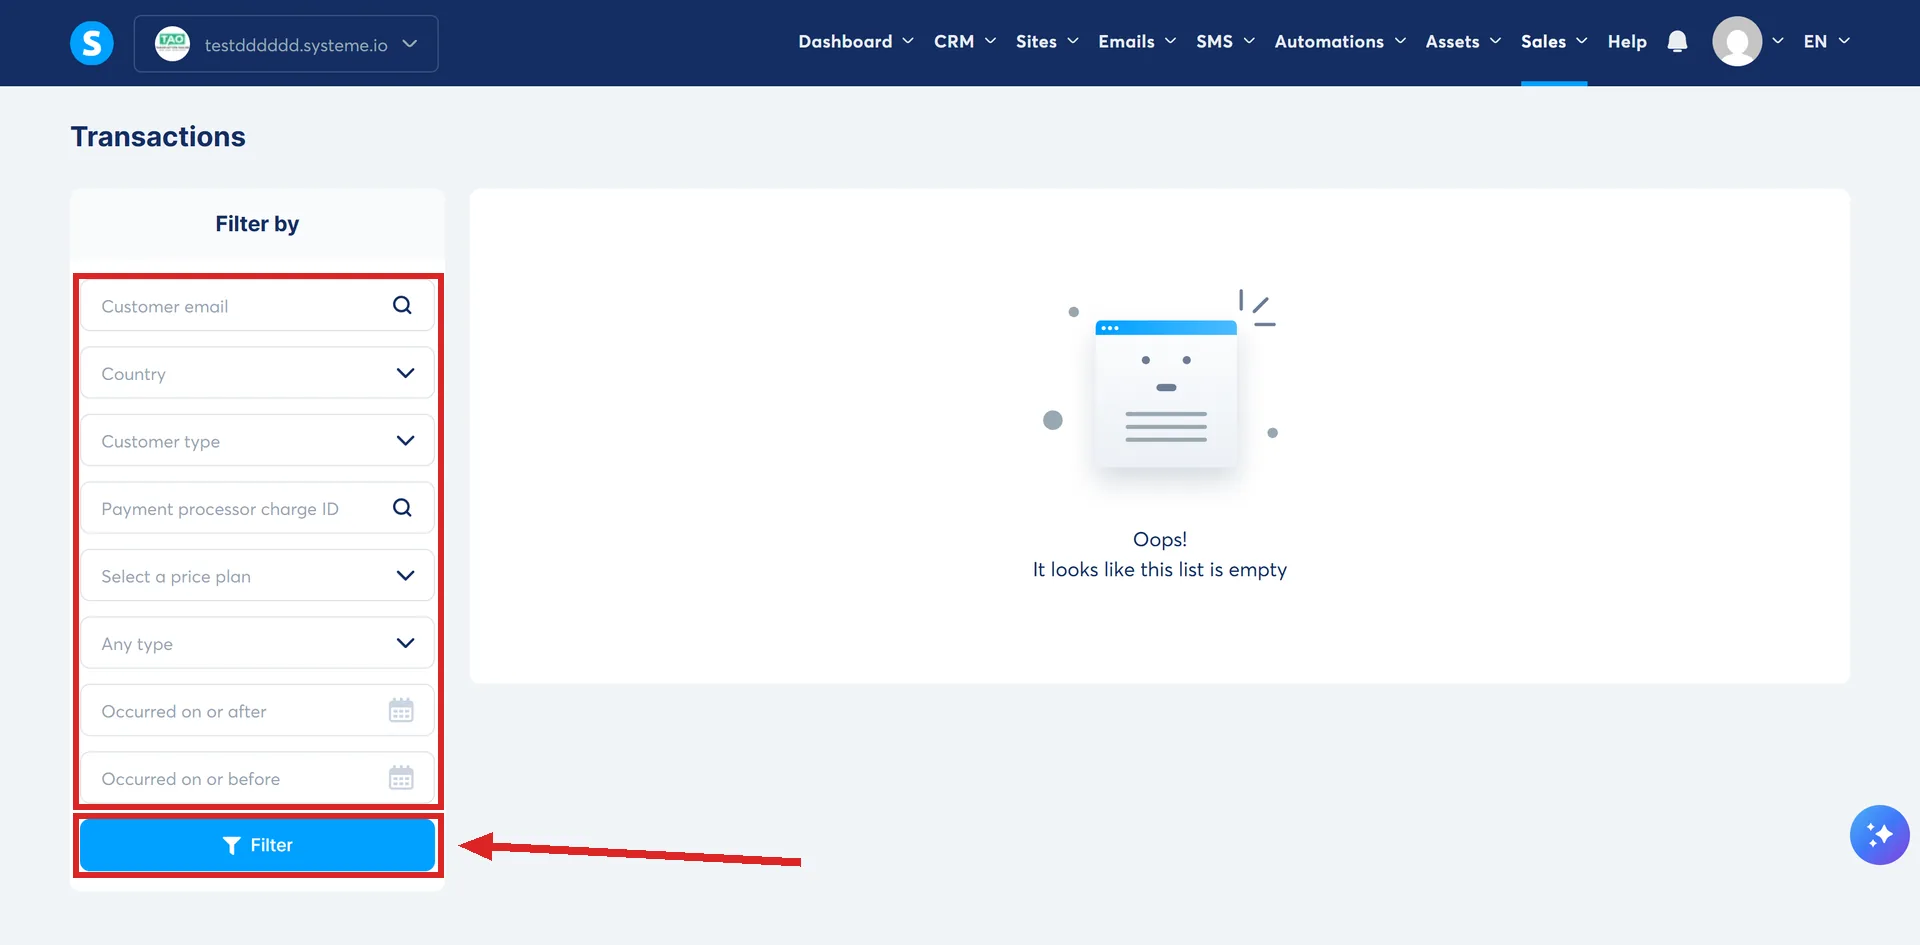Click the Help link
Screen dimensions: 1920x945
[1627, 42]
